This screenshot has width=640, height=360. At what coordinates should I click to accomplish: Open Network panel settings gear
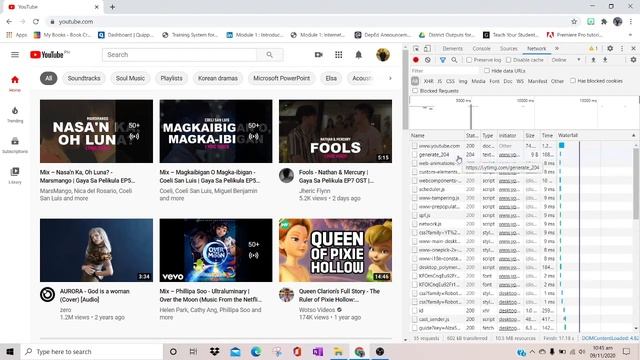coord(633,60)
